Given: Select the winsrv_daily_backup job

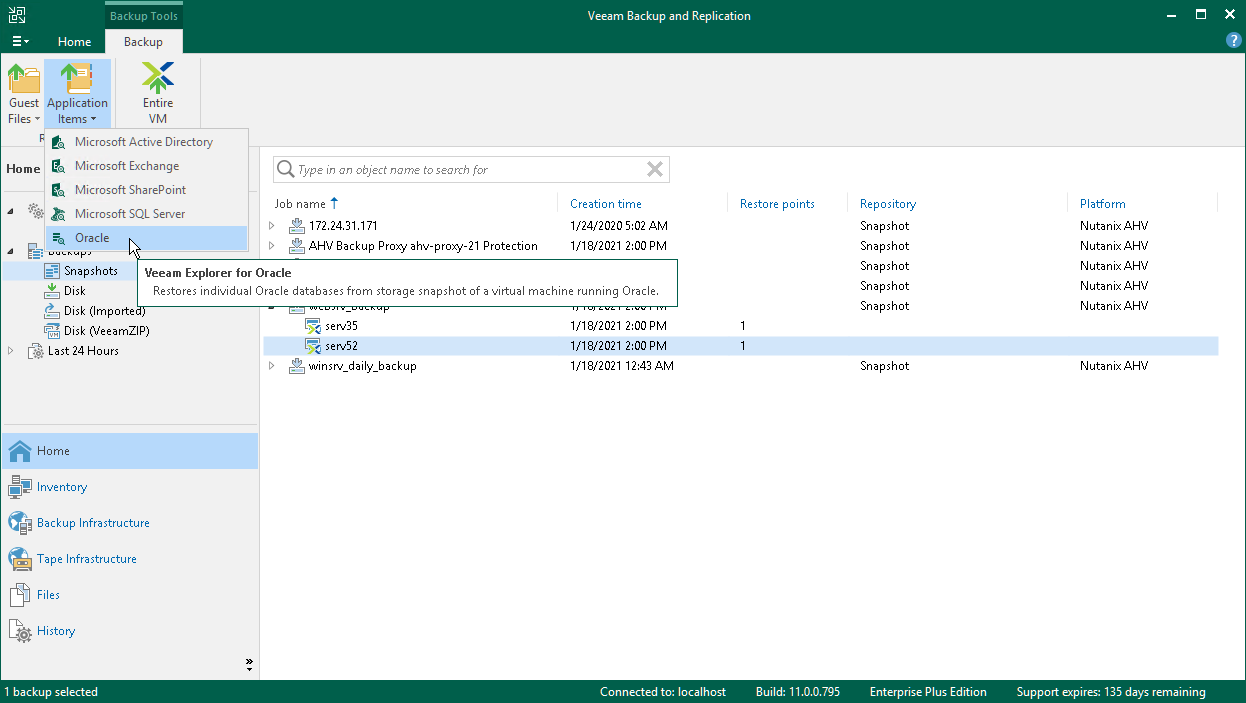Looking at the screenshot, I should coord(741,366).
